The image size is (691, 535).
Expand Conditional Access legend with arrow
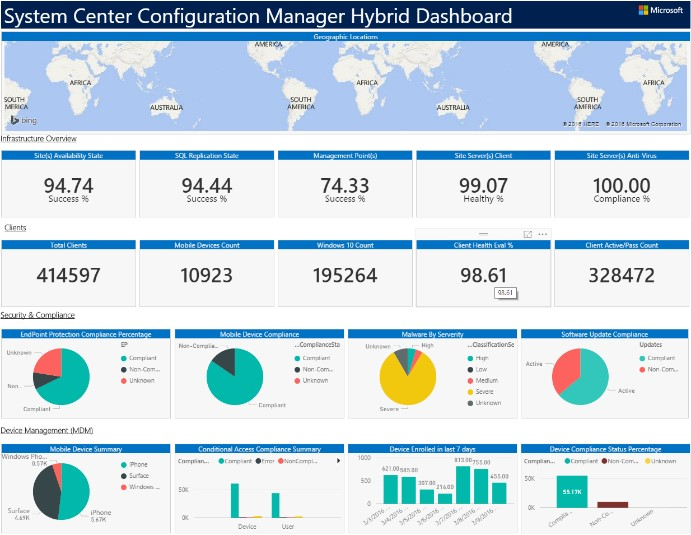(x=338, y=461)
